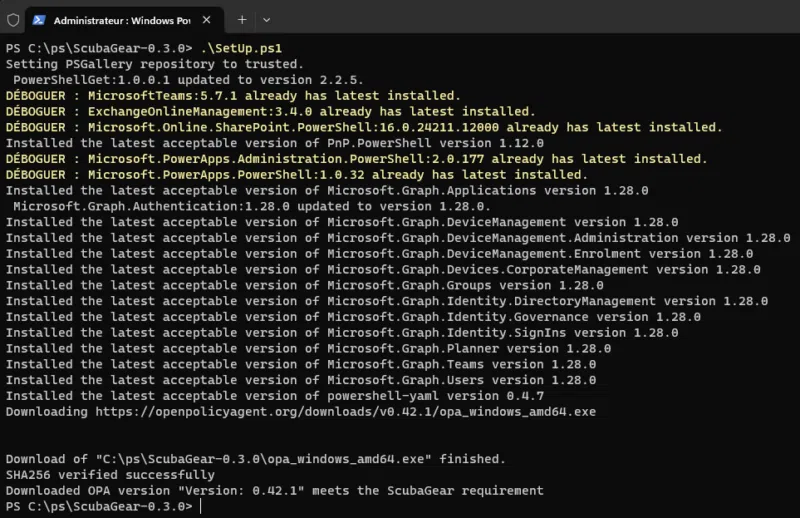Viewport: 800px width, 518px height.
Task: Click the ExchangeOnlineManagement:3.4.0 debug line
Action: coord(270,112)
